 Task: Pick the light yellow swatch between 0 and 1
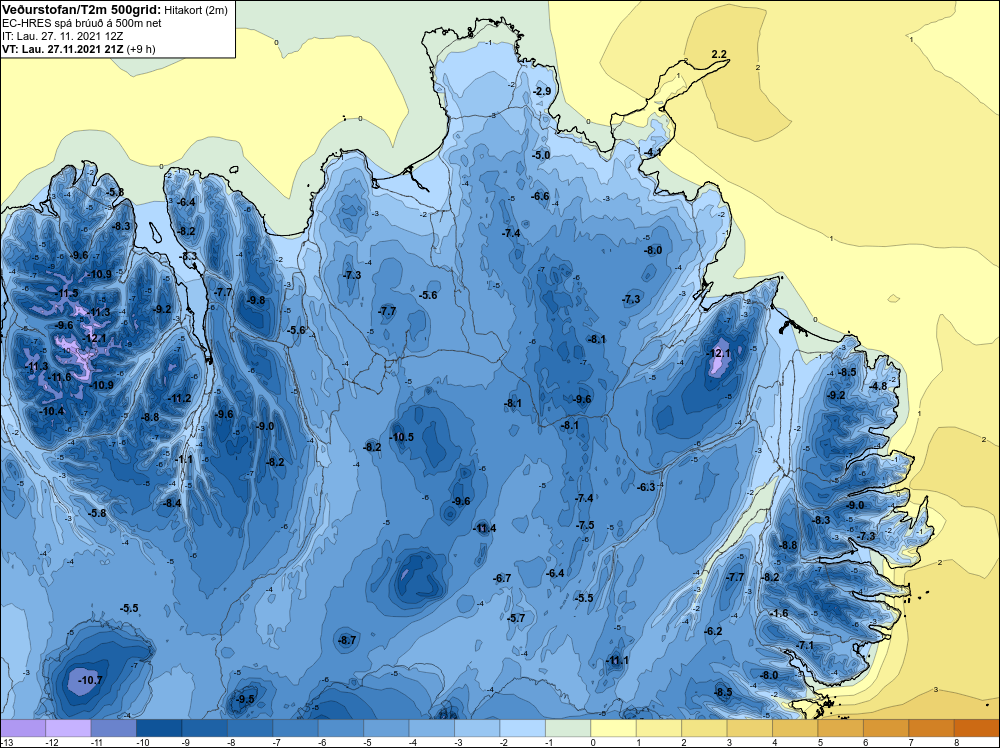614,728
